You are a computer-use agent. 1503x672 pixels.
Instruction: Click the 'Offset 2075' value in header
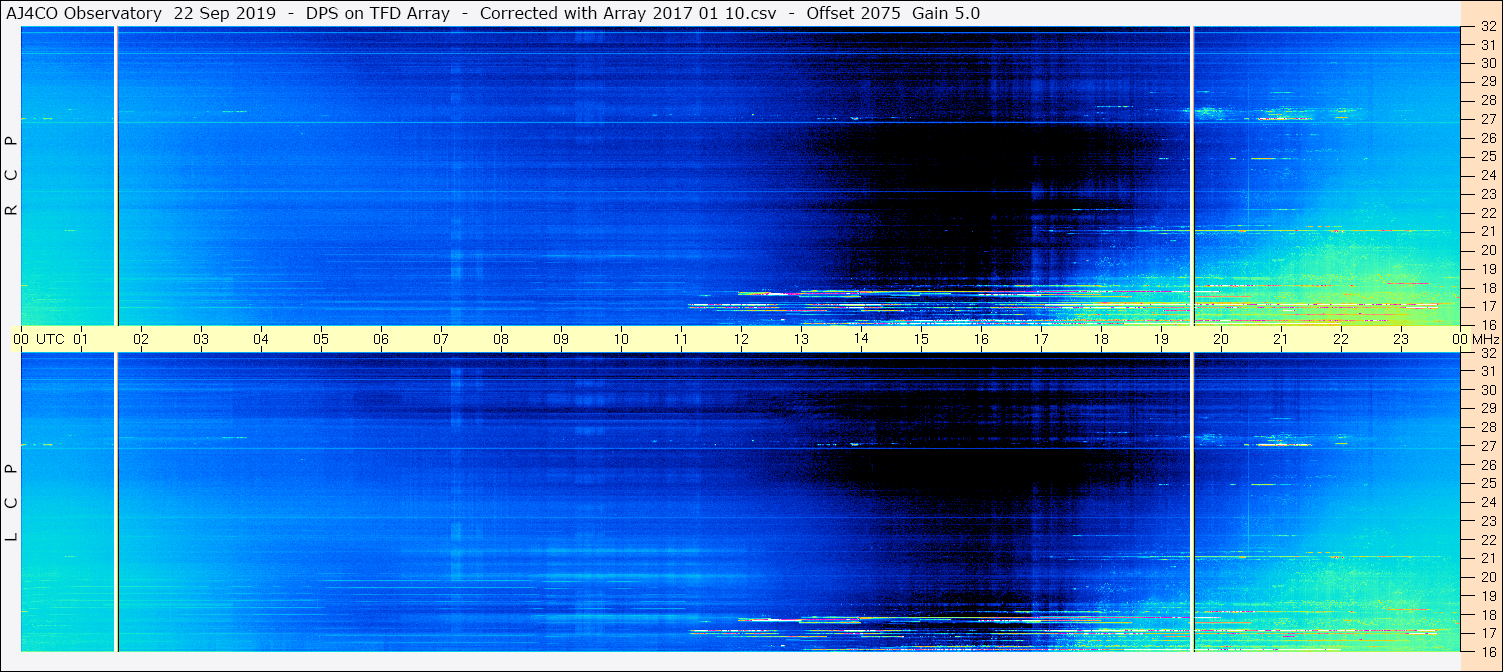853,13
